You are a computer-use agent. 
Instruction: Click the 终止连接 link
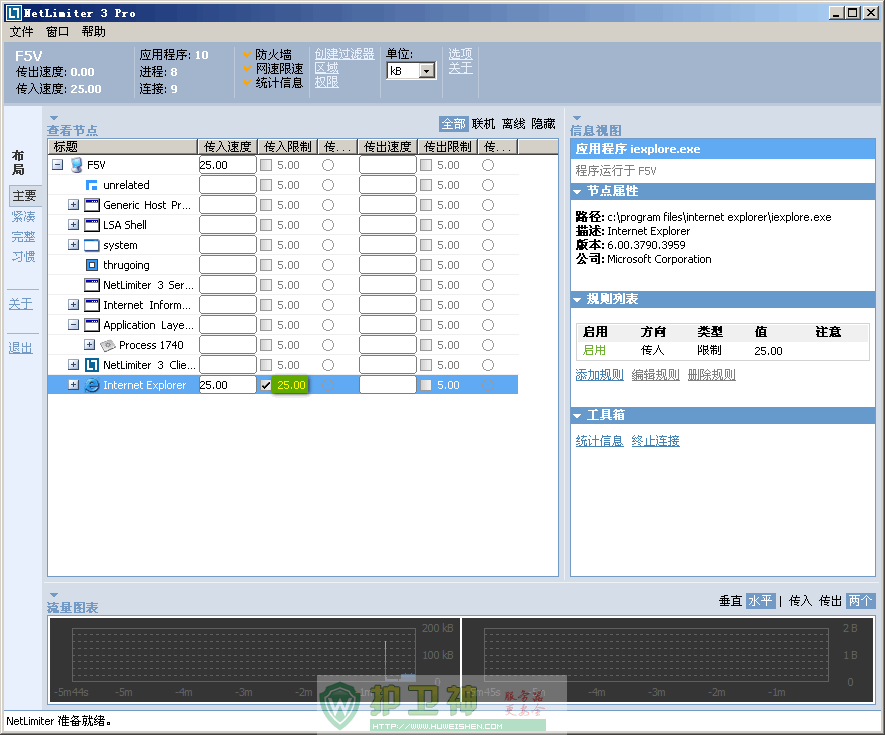tap(655, 441)
